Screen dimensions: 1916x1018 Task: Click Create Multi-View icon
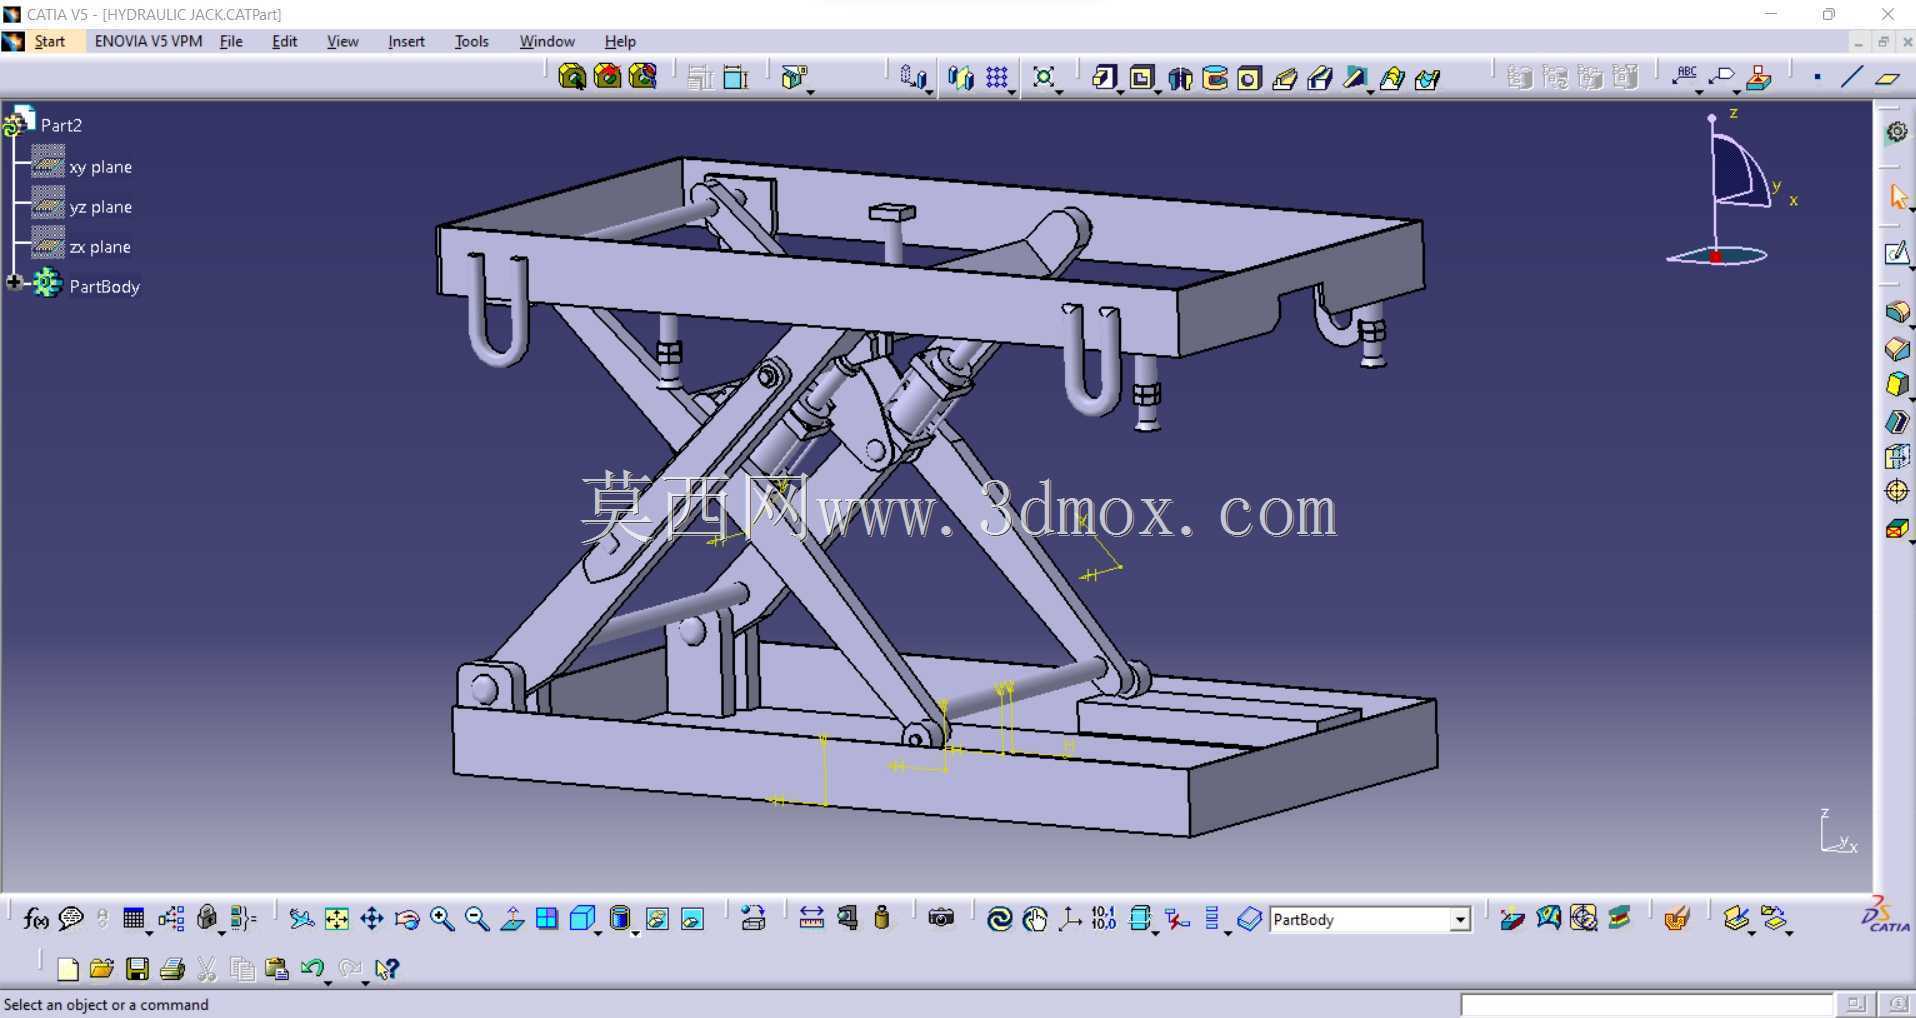coord(547,918)
